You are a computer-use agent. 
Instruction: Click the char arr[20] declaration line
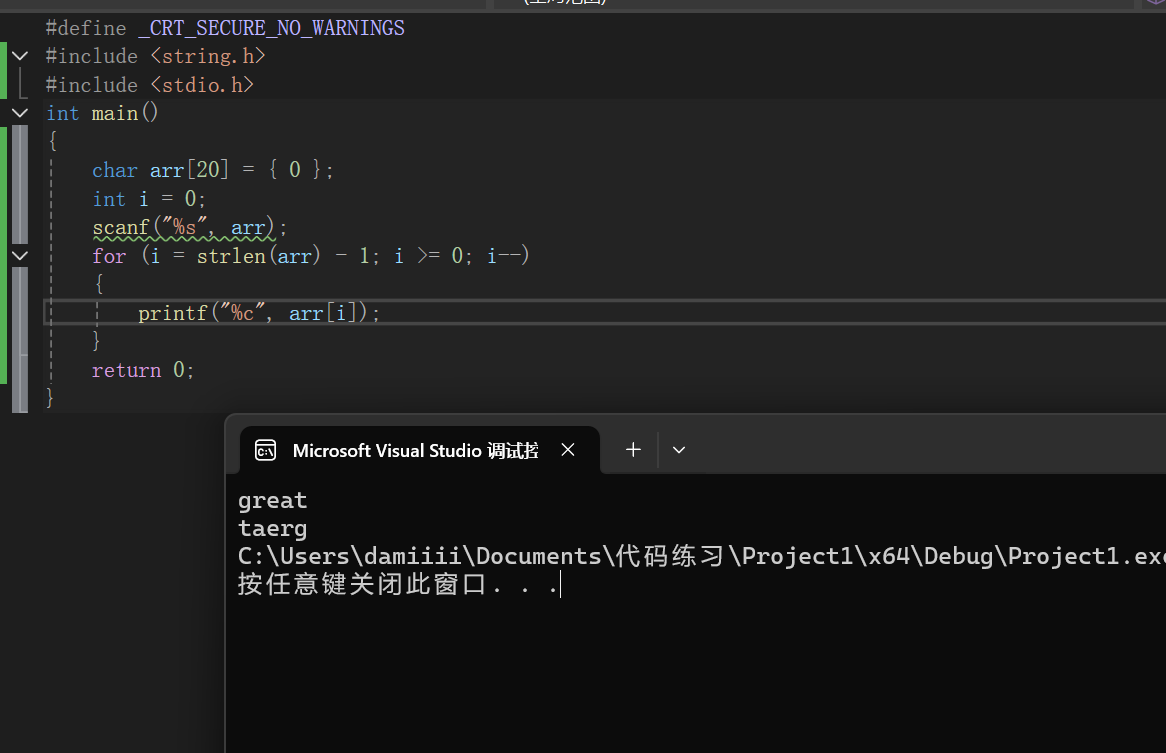[213, 170]
